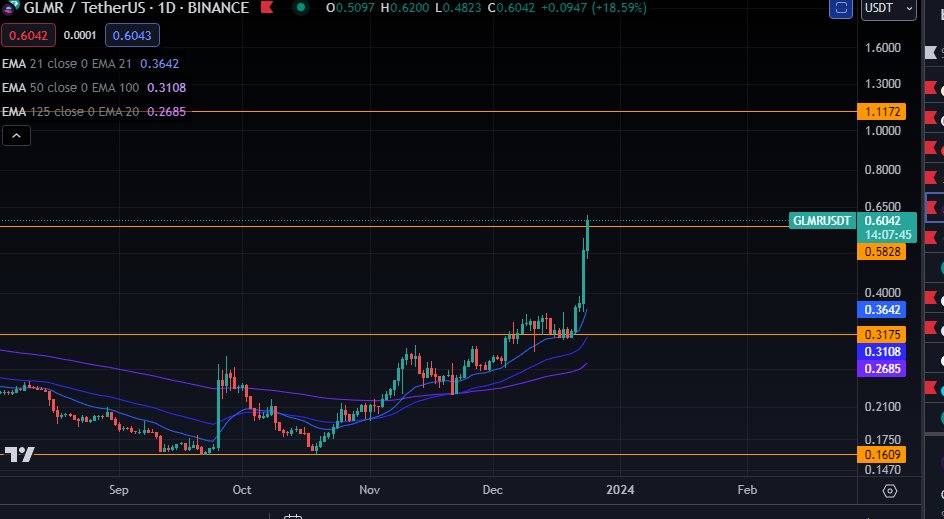Click the 0.3108 EMA price label
The image size is (944, 519).
coord(881,352)
